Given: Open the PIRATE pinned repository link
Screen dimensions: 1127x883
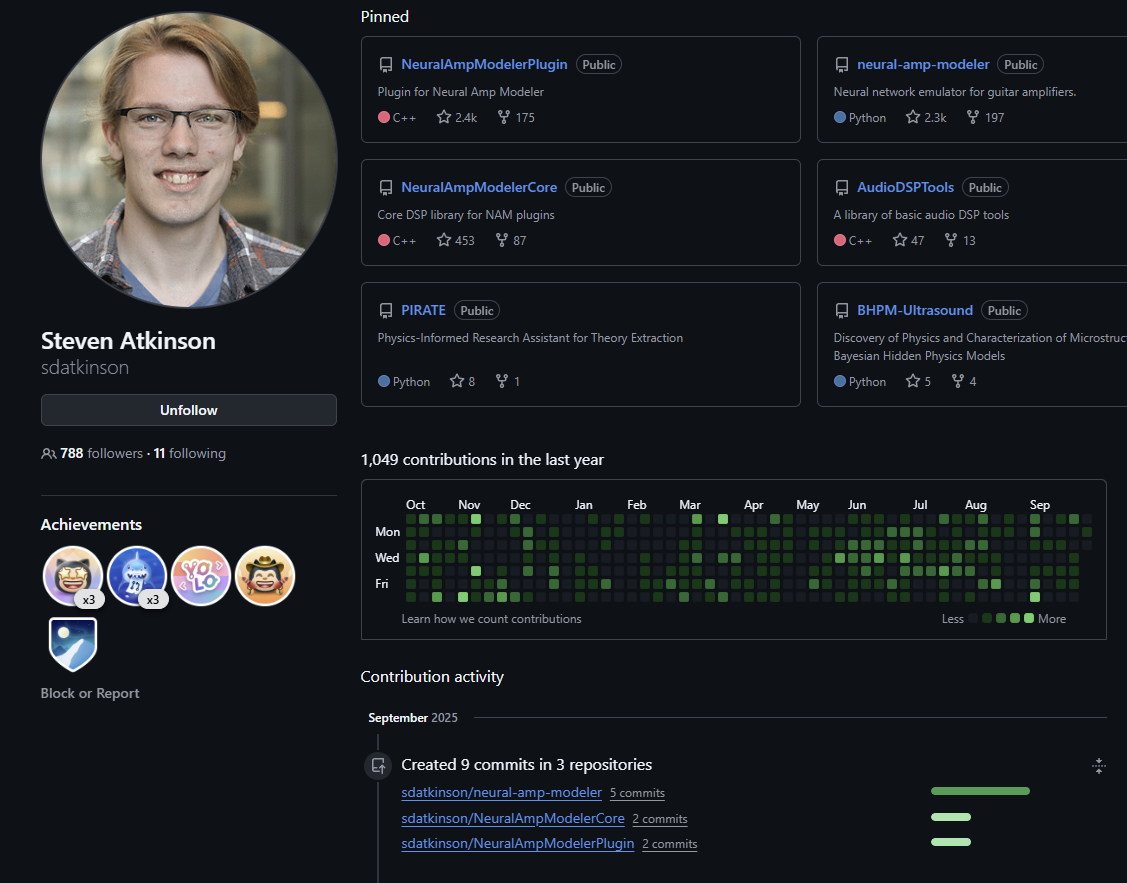Looking at the screenshot, I should coord(423,310).
